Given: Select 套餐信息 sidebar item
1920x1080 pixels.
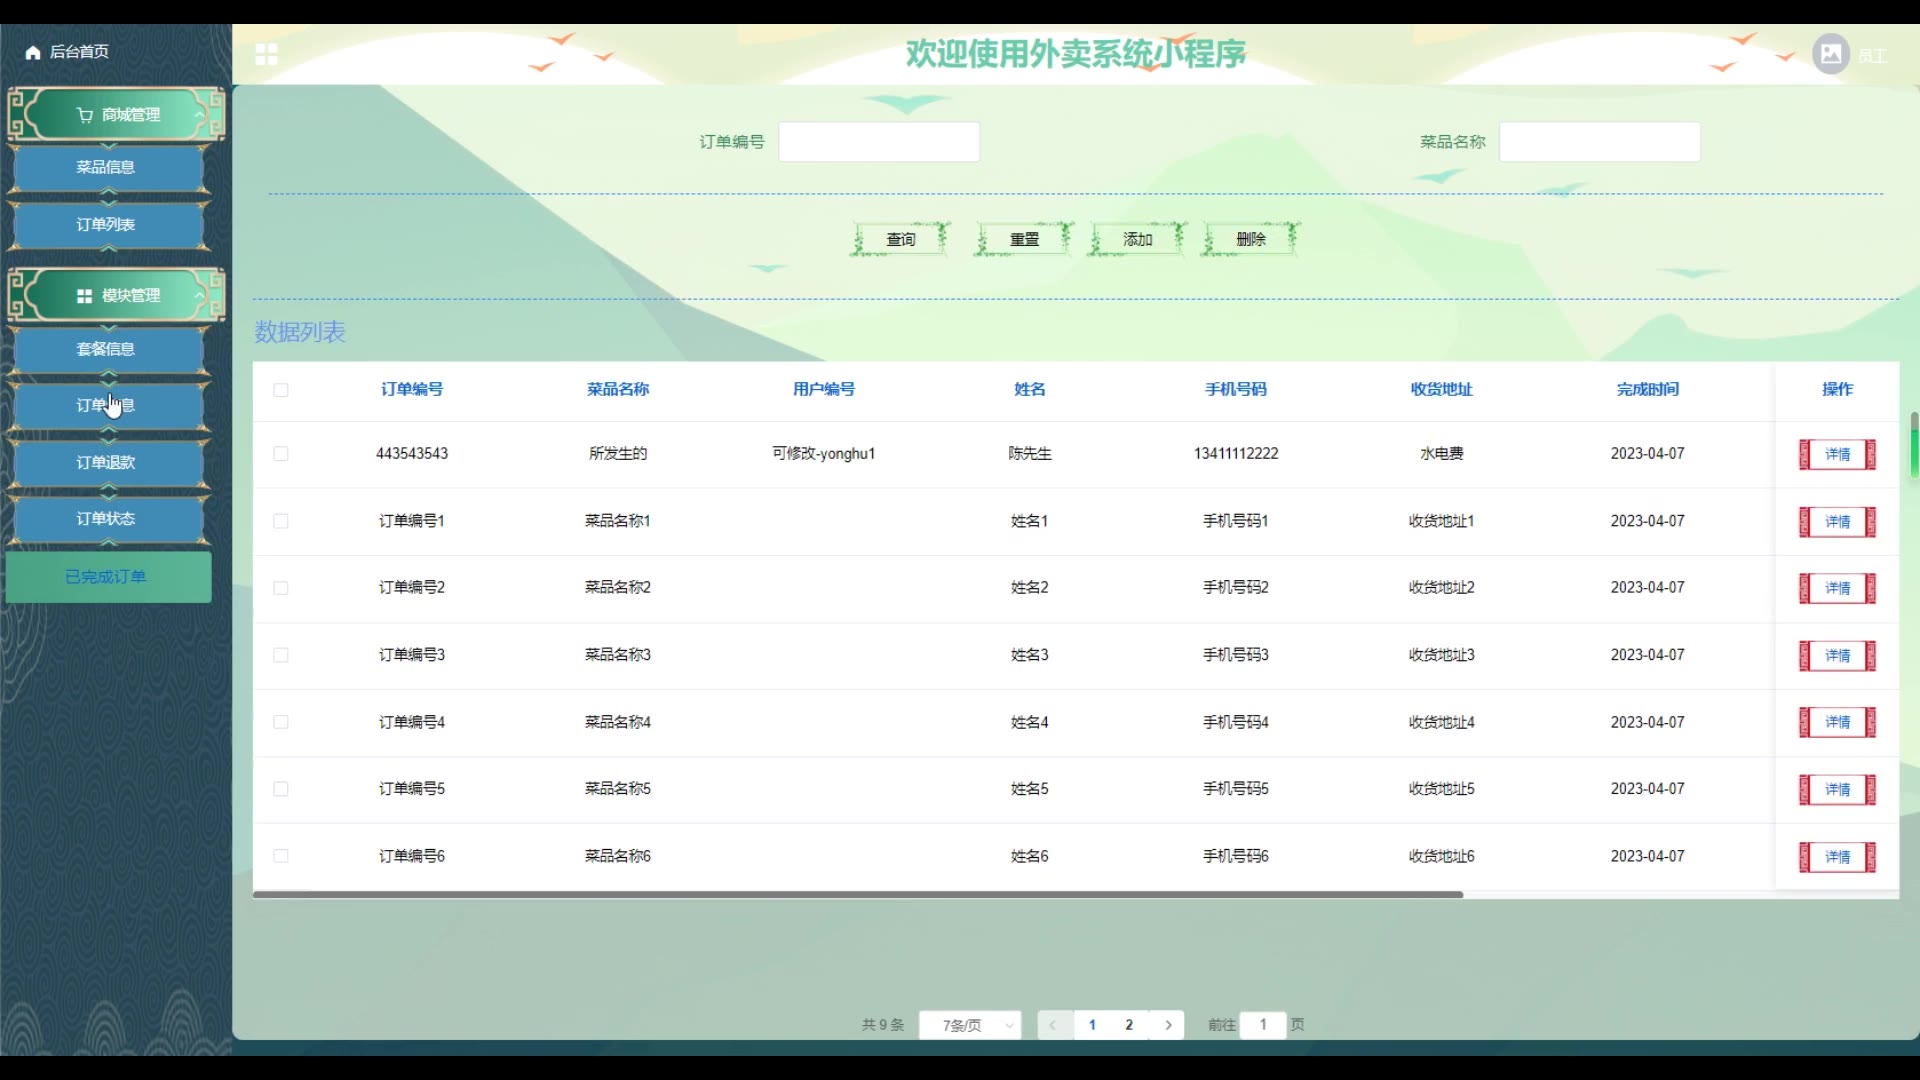Looking at the screenshot, I should click(106, 349).
